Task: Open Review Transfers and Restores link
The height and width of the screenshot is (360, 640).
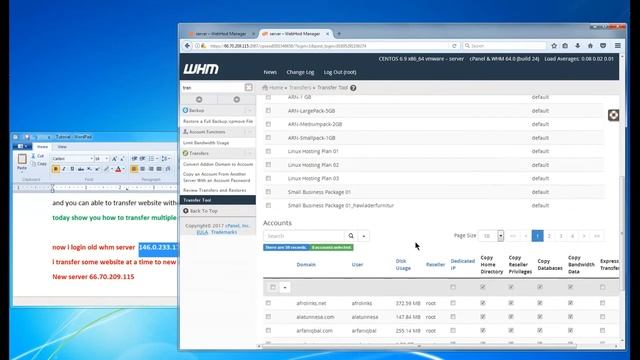Action: (215, 190)
